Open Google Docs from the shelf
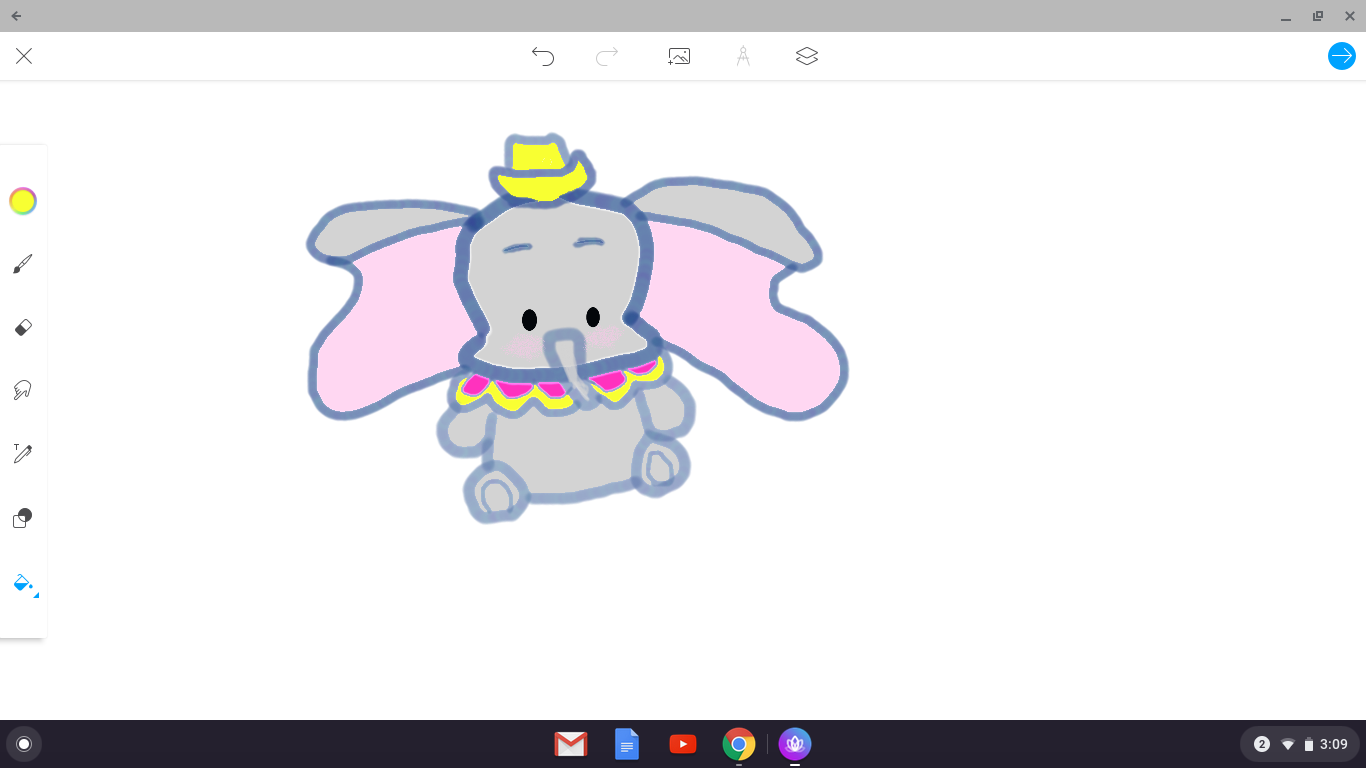This screenshot has width=1366, height=768. (x=627, y=744)
